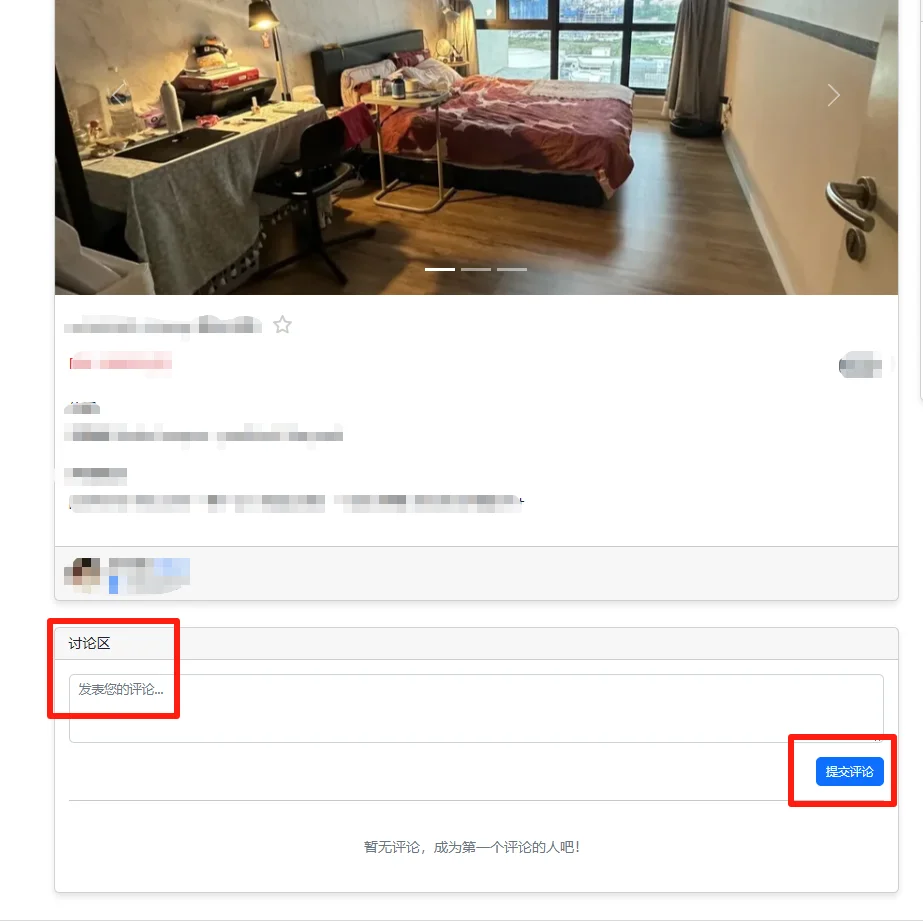Click the red blurred price tag
Viewport: 923px width, 921px height.
(x=121, y=362)
